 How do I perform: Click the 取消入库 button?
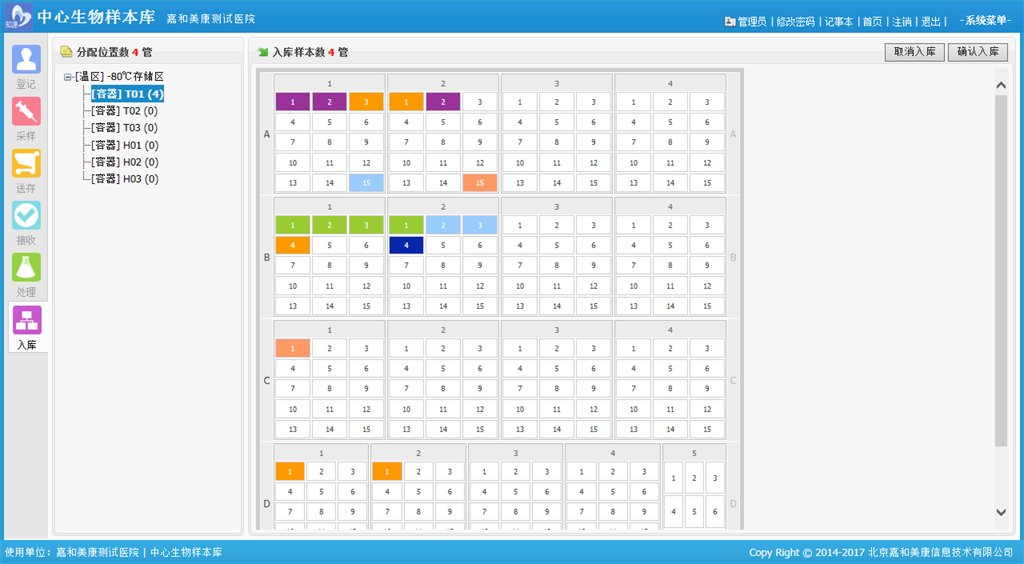[x=914, y=52]
